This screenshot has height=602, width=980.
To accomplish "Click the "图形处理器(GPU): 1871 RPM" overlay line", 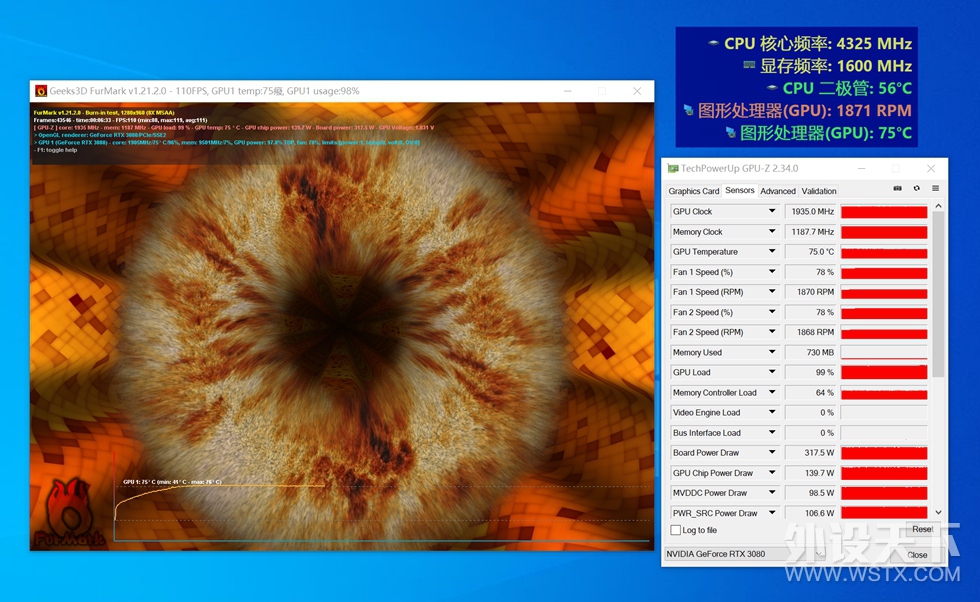I will click(798, 111).
